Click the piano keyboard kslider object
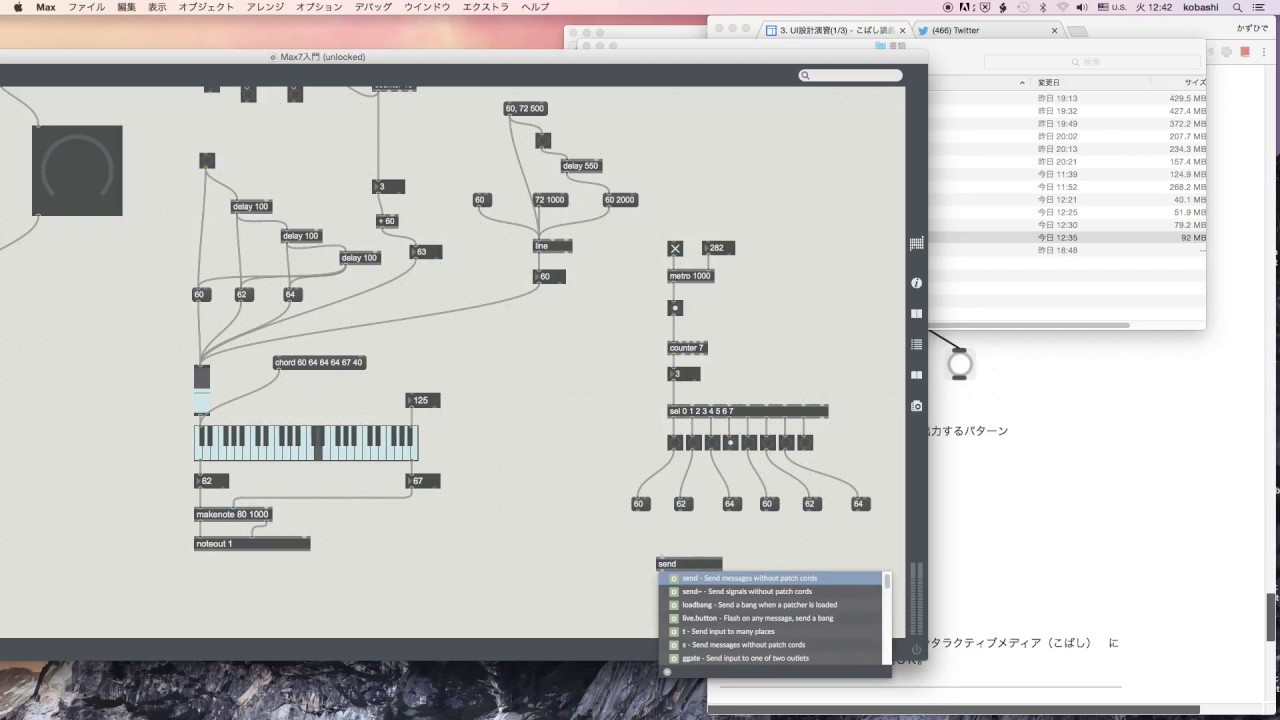 click(x=306, y=443)
